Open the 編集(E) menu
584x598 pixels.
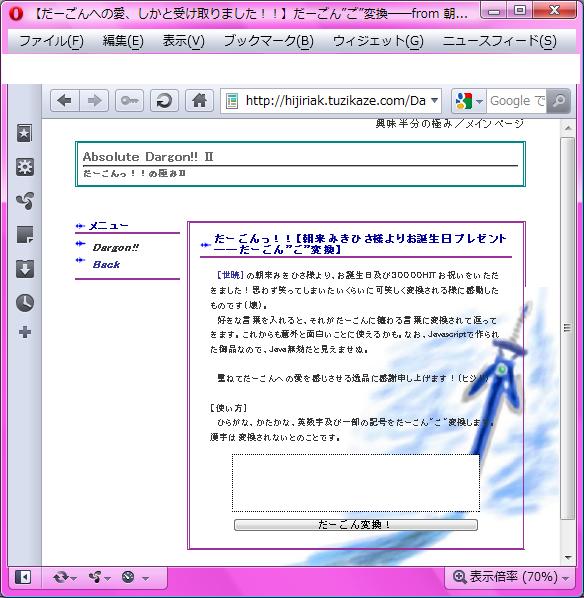click(123, 41)
